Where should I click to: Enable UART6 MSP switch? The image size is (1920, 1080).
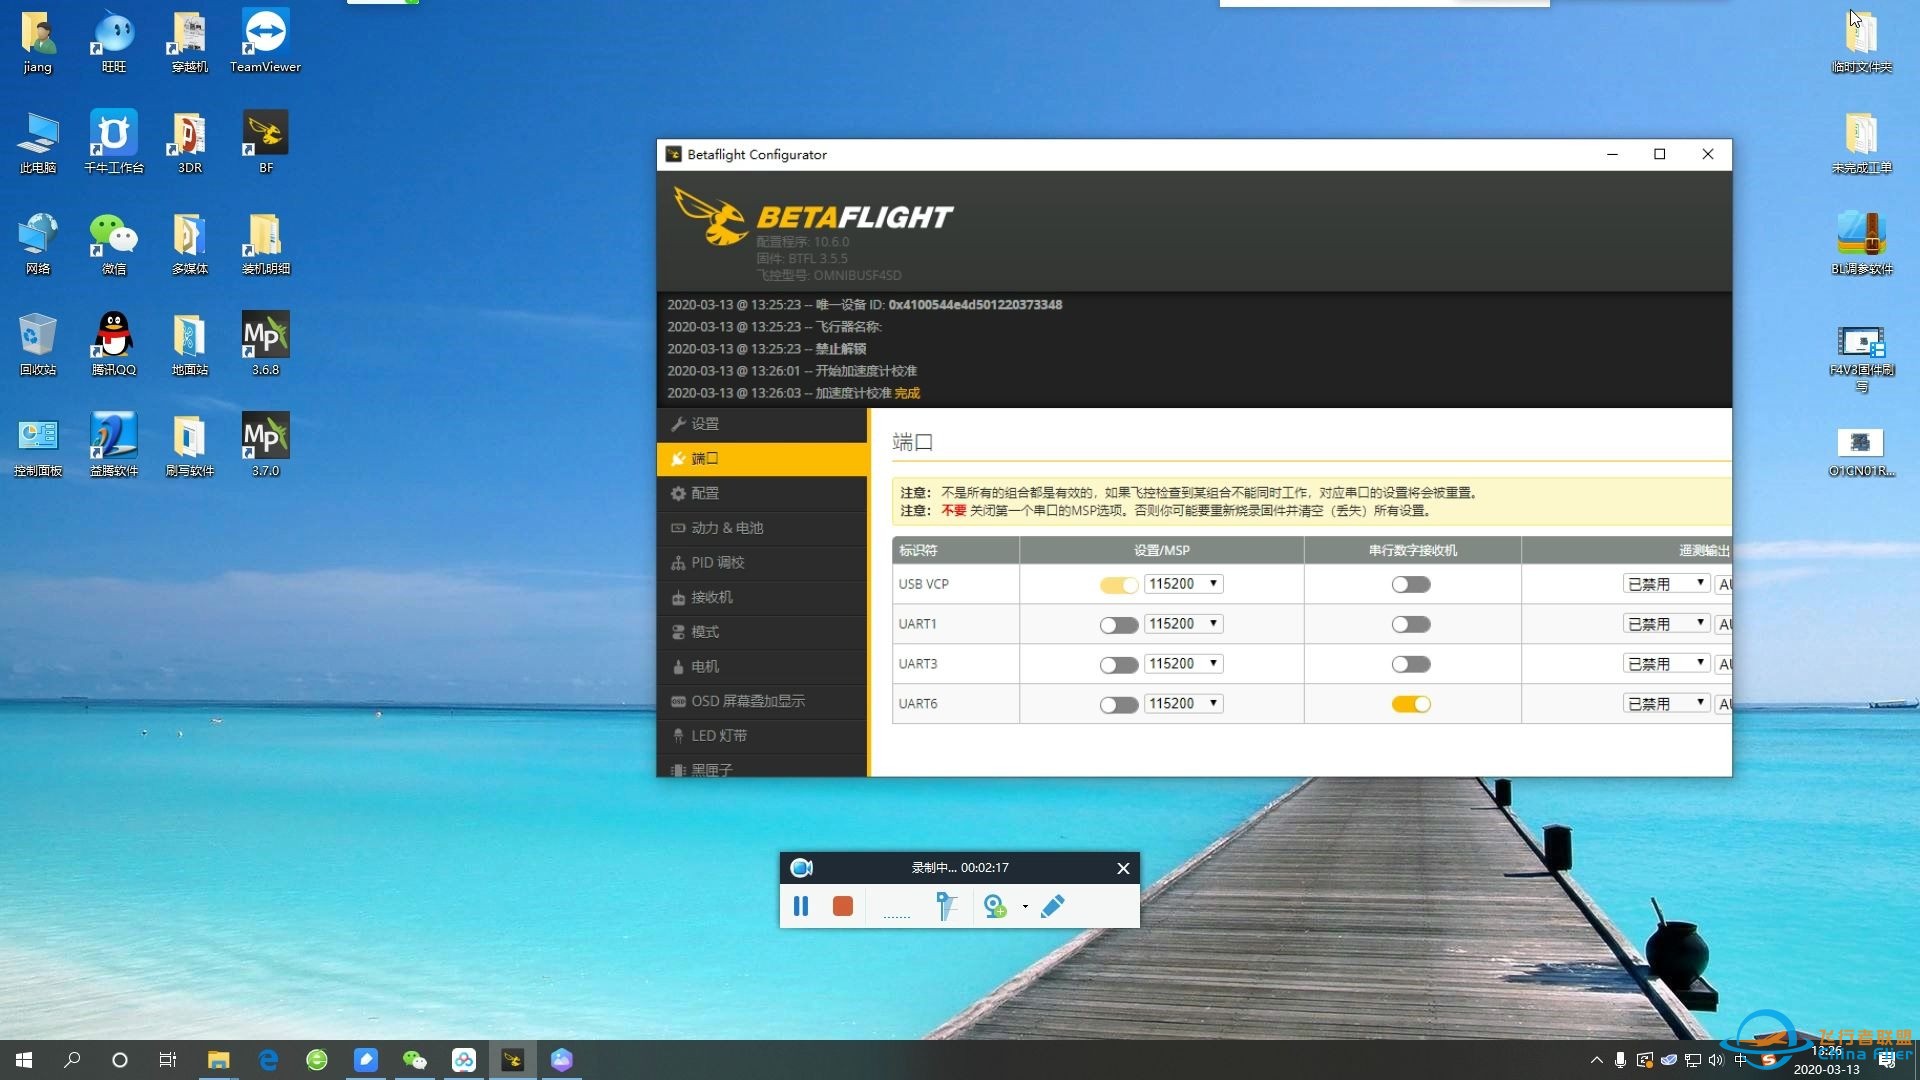1118,705
